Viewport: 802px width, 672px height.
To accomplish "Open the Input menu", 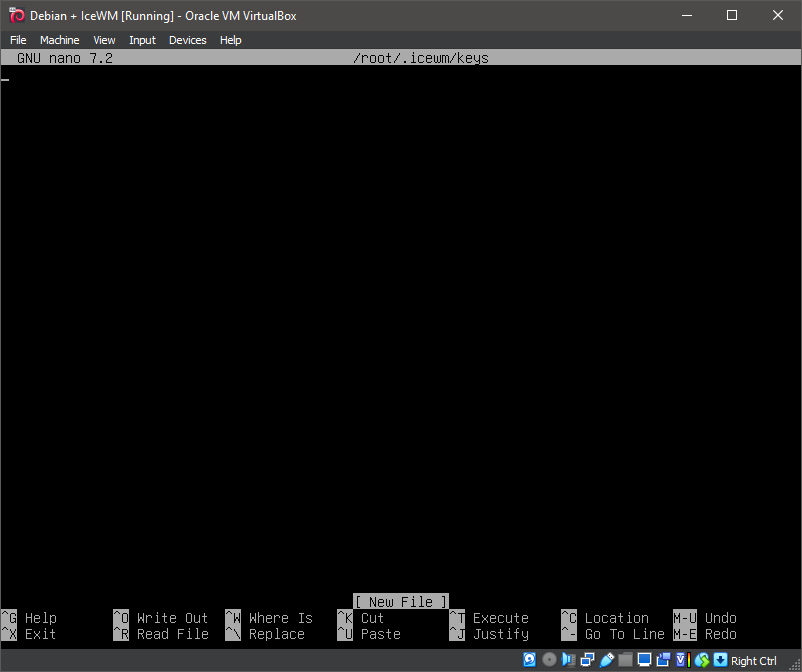I will [x=142, y=40].
